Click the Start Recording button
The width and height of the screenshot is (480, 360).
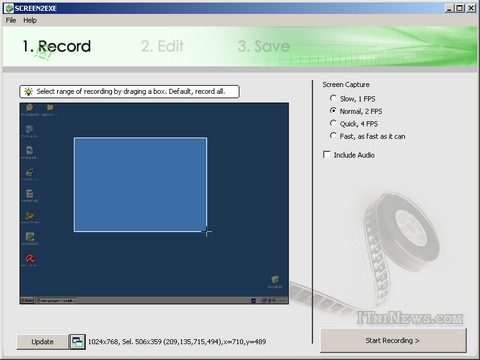[393, 340]
